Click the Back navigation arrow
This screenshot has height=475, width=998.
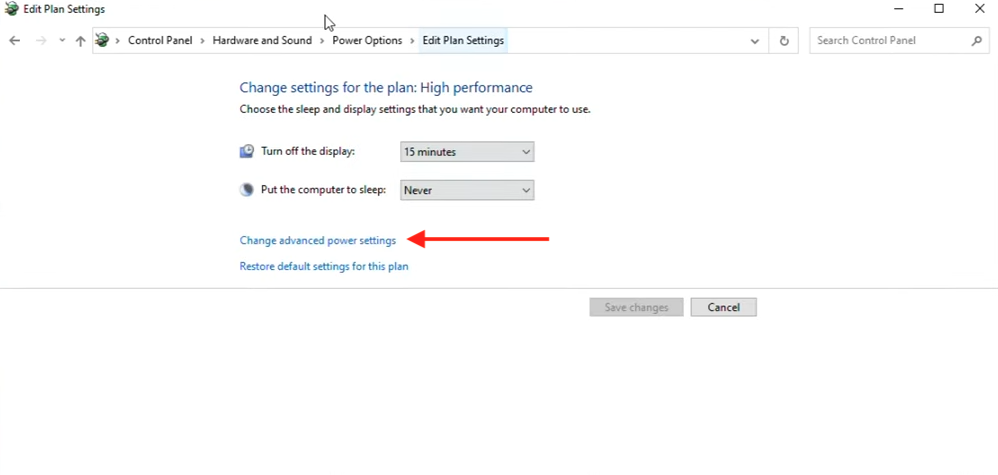click(x=14, y=41)
